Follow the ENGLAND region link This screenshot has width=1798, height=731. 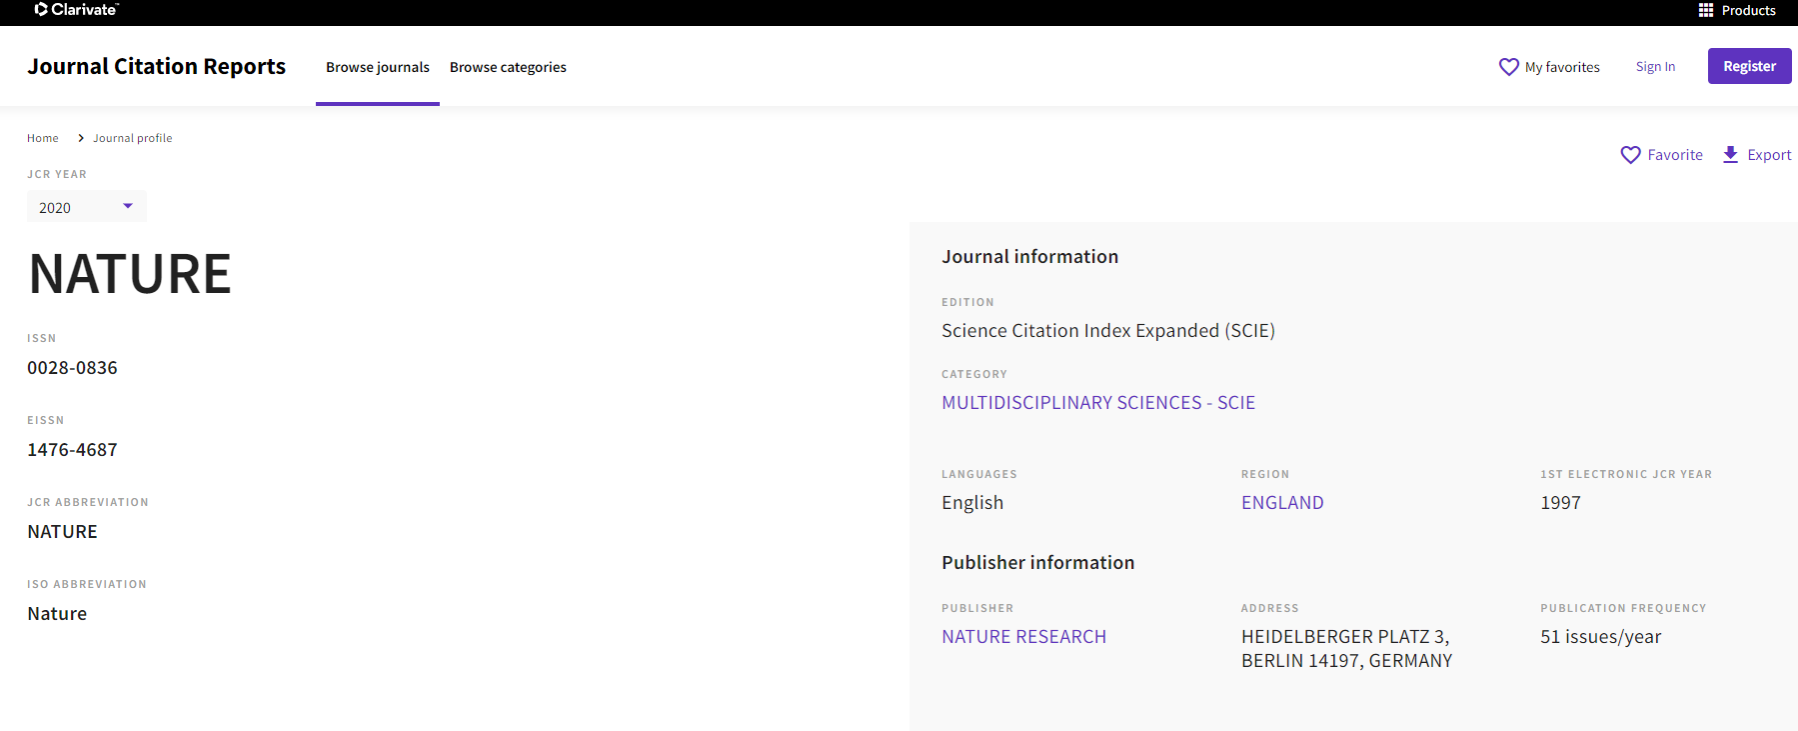pos(1281,503)
